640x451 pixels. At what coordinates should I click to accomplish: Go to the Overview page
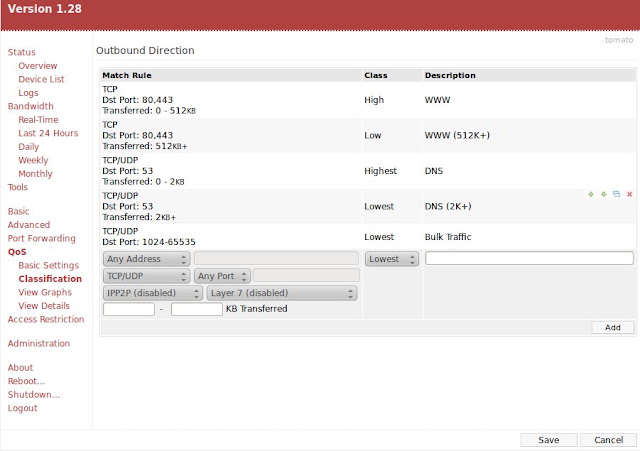[x=38, y=66]
